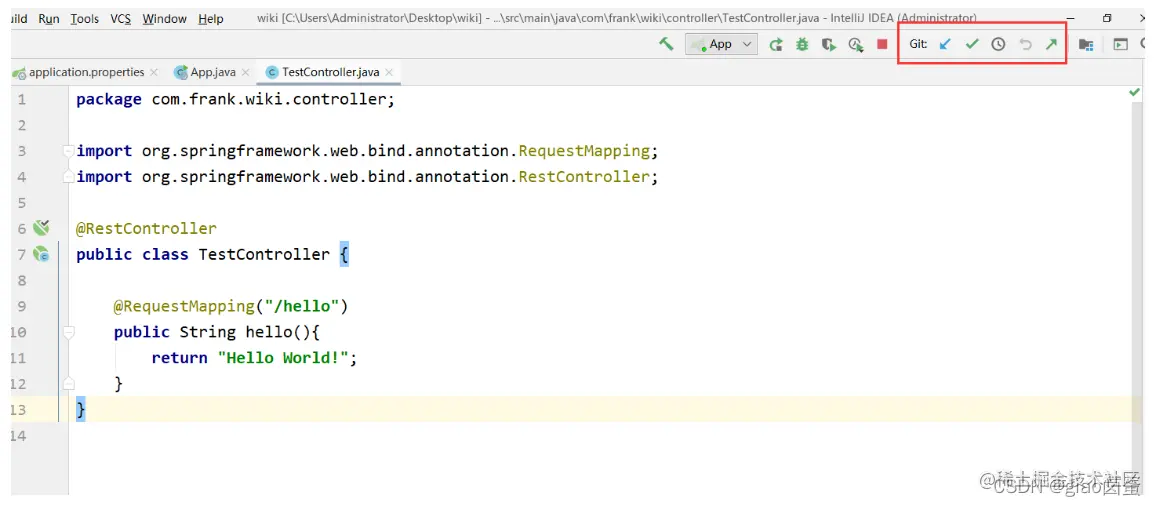Screen dimensions: 1156x506
Task: Close the App.java tab
Action: pos(246,72)
